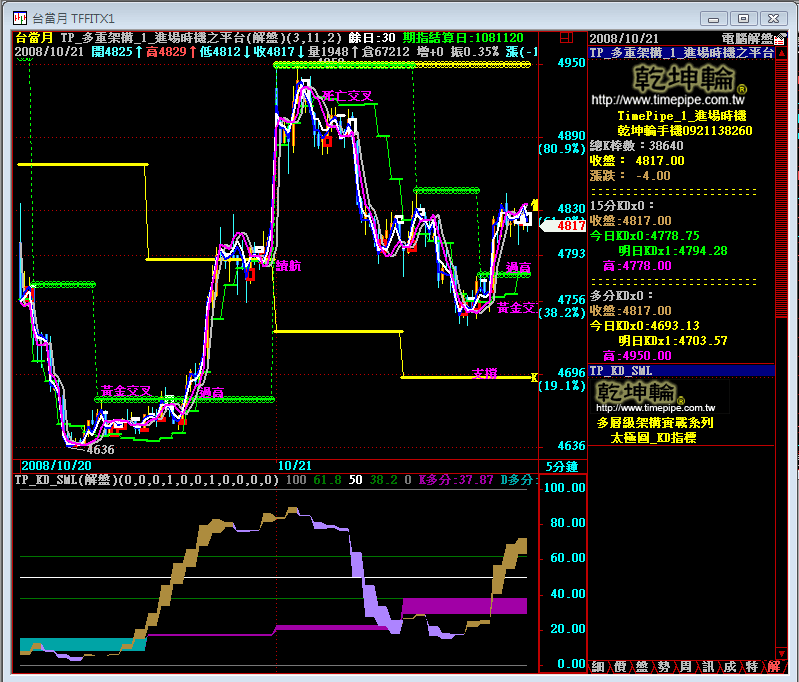
Task: Click the 收4817 close price value
Action: [274, 51]
